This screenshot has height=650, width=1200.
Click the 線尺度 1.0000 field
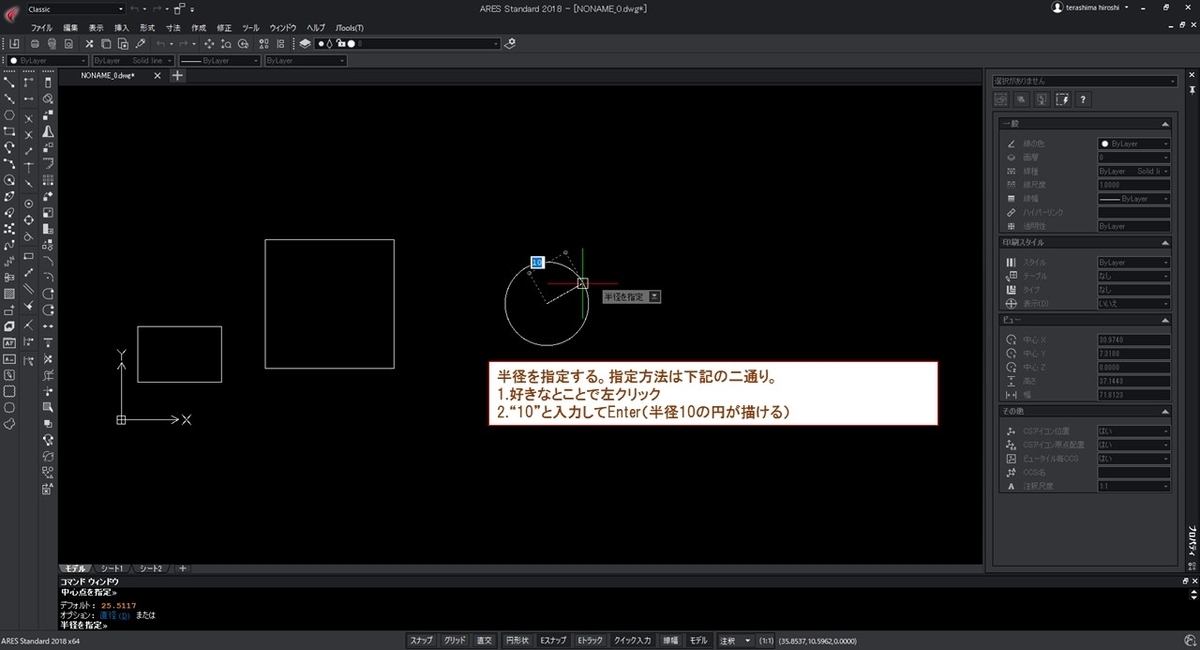pyautogui.click(x=1134, y=185)
